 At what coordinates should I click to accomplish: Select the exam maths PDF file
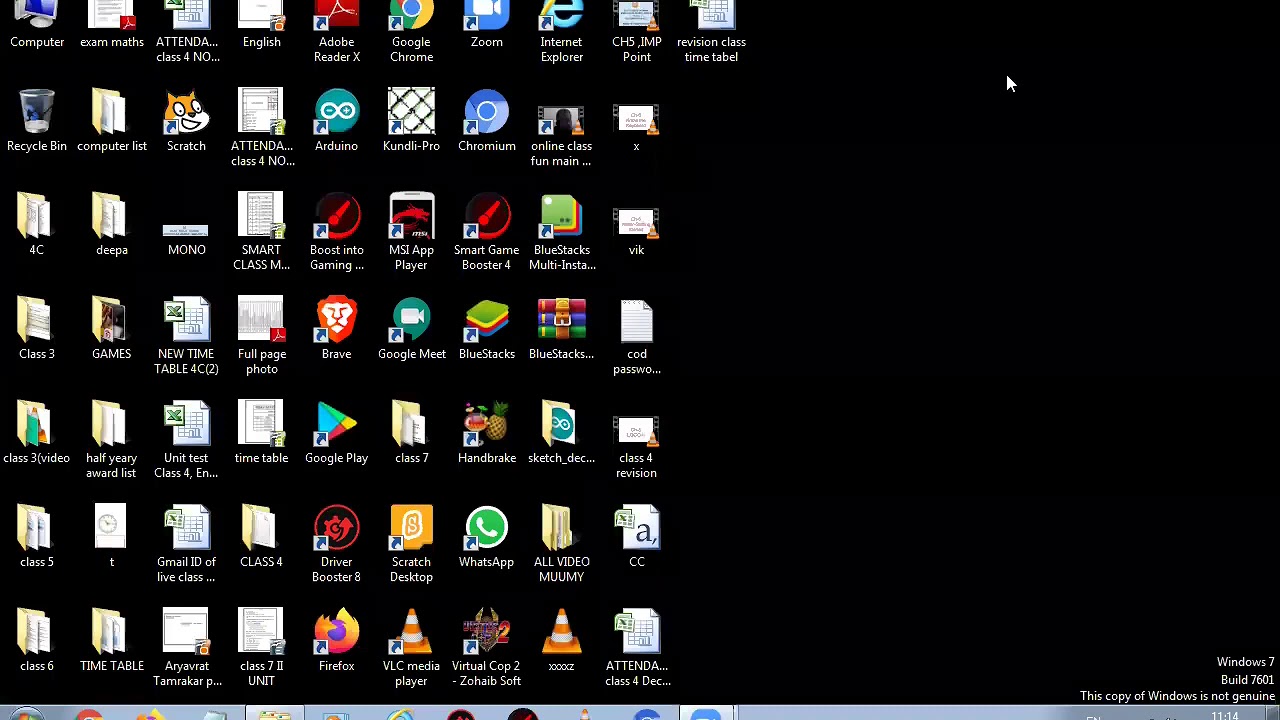tap(111, 25)
